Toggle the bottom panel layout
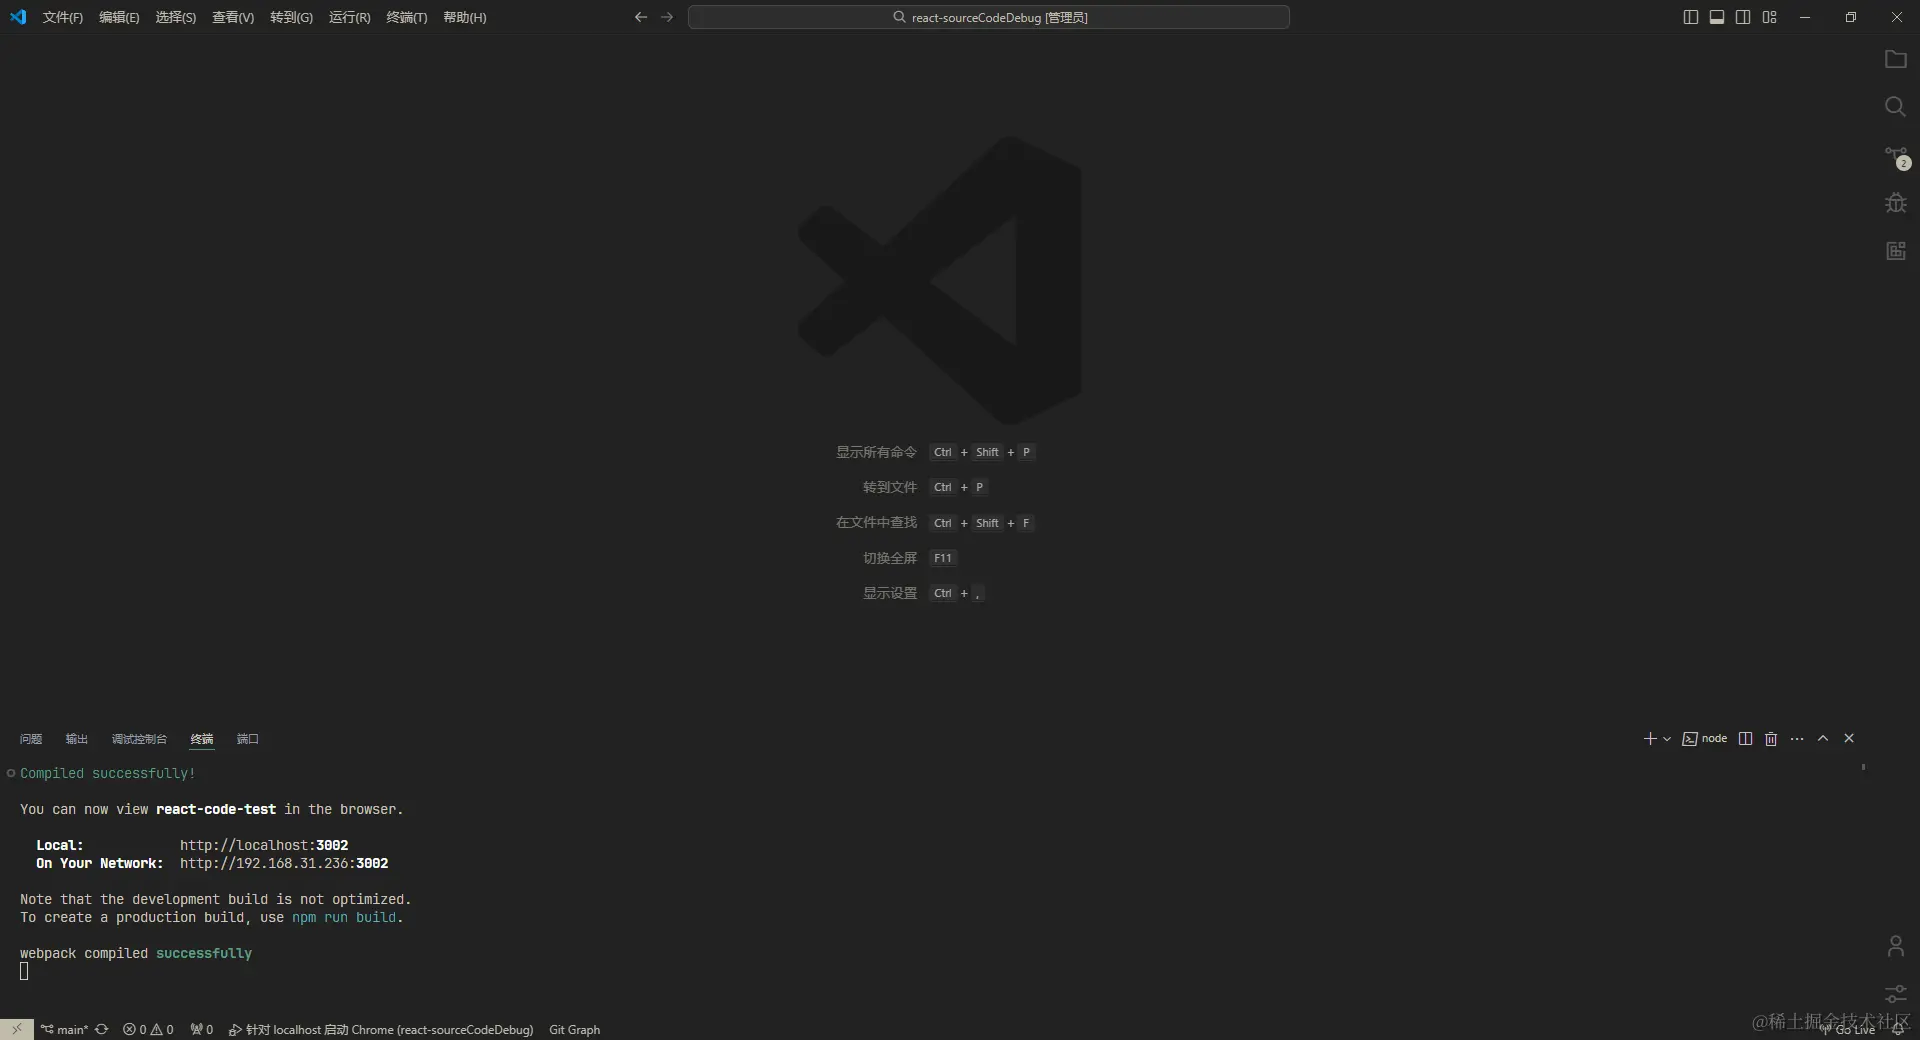Image resolution: width=1920 pixels, height=1040 pixels. [1717, 17]
